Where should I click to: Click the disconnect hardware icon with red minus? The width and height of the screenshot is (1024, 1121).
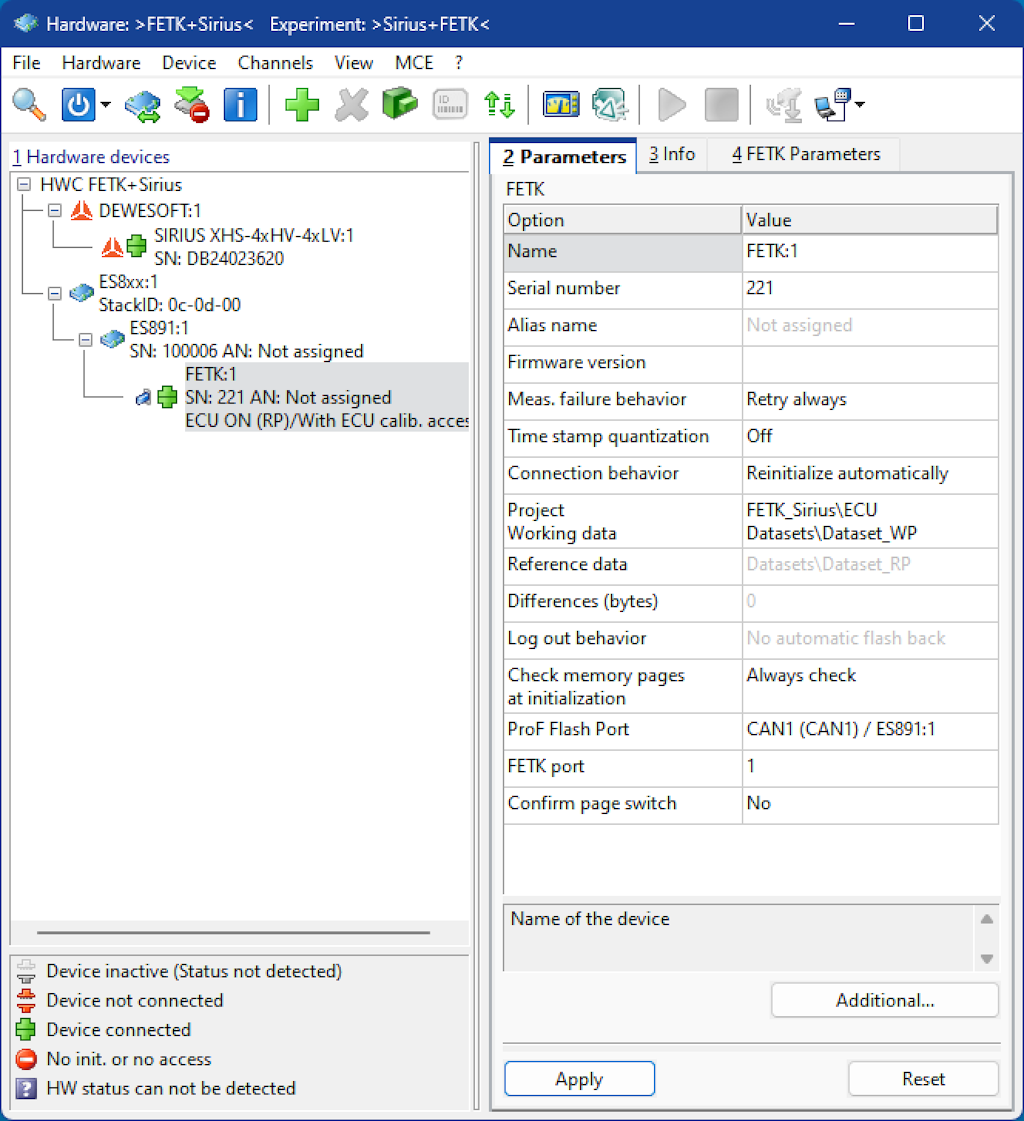pos(192,104)
